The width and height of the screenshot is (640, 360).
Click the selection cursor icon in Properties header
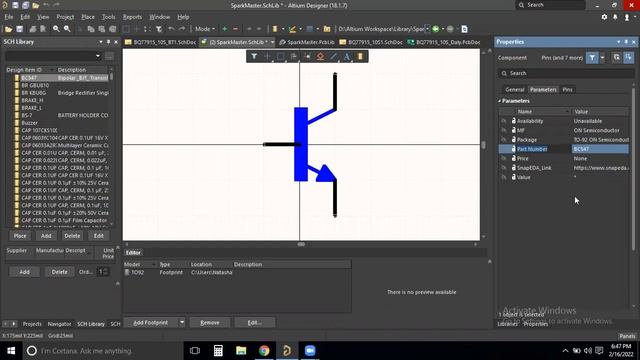pyautogui.click(x=629, y=58)
